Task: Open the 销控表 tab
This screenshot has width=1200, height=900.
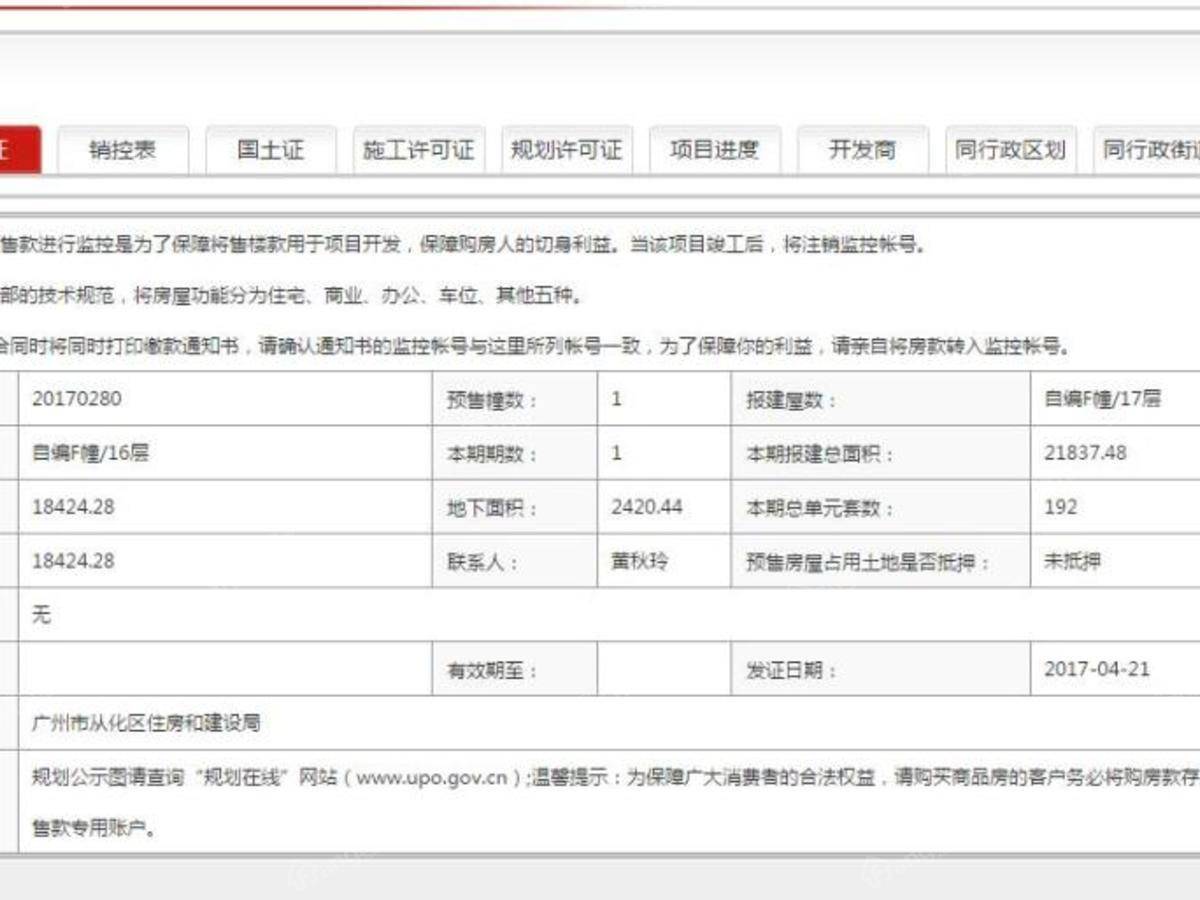Action: point(123,151)
